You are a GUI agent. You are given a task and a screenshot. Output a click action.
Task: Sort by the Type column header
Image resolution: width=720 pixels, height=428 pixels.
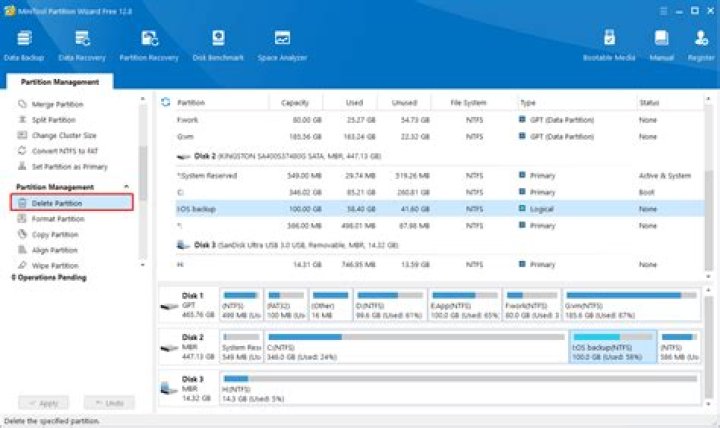[528, 102]
